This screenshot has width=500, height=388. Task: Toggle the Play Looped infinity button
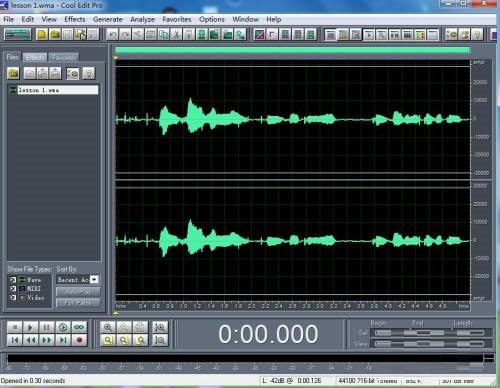tap(79, 327)
